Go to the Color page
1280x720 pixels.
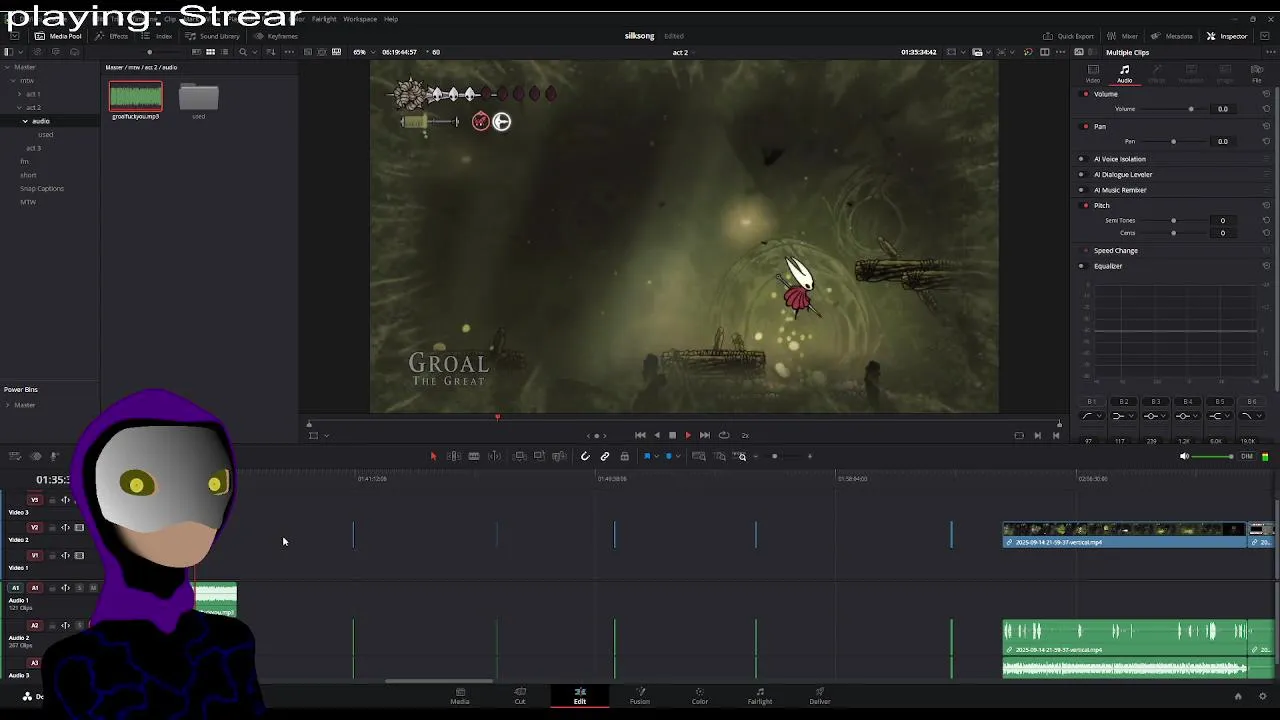pos(700,696)
